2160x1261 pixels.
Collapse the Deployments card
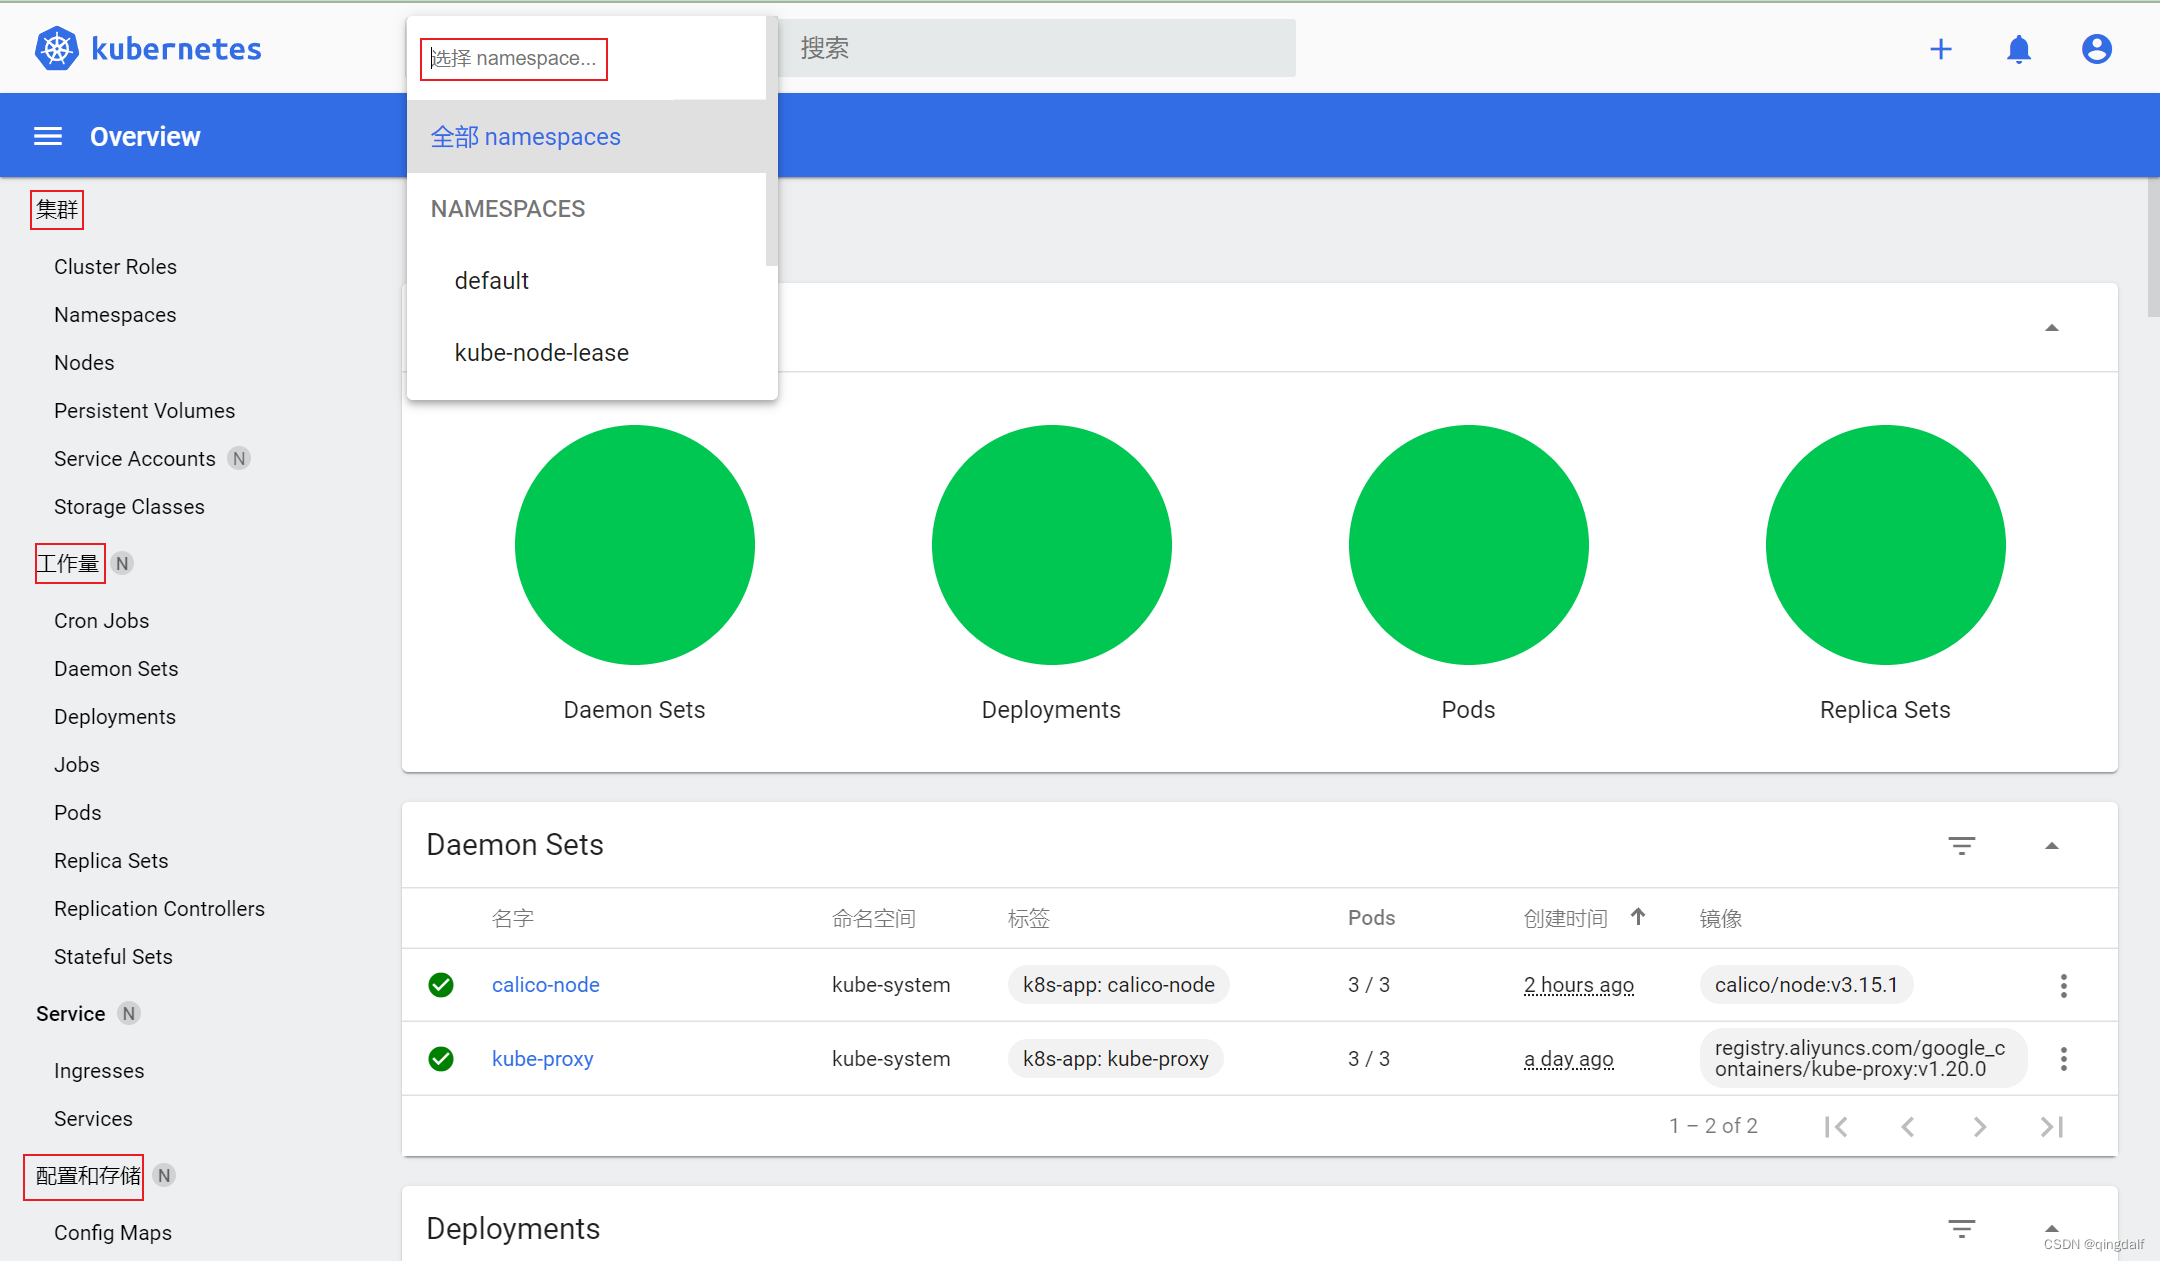[x=2052, y=1228]
